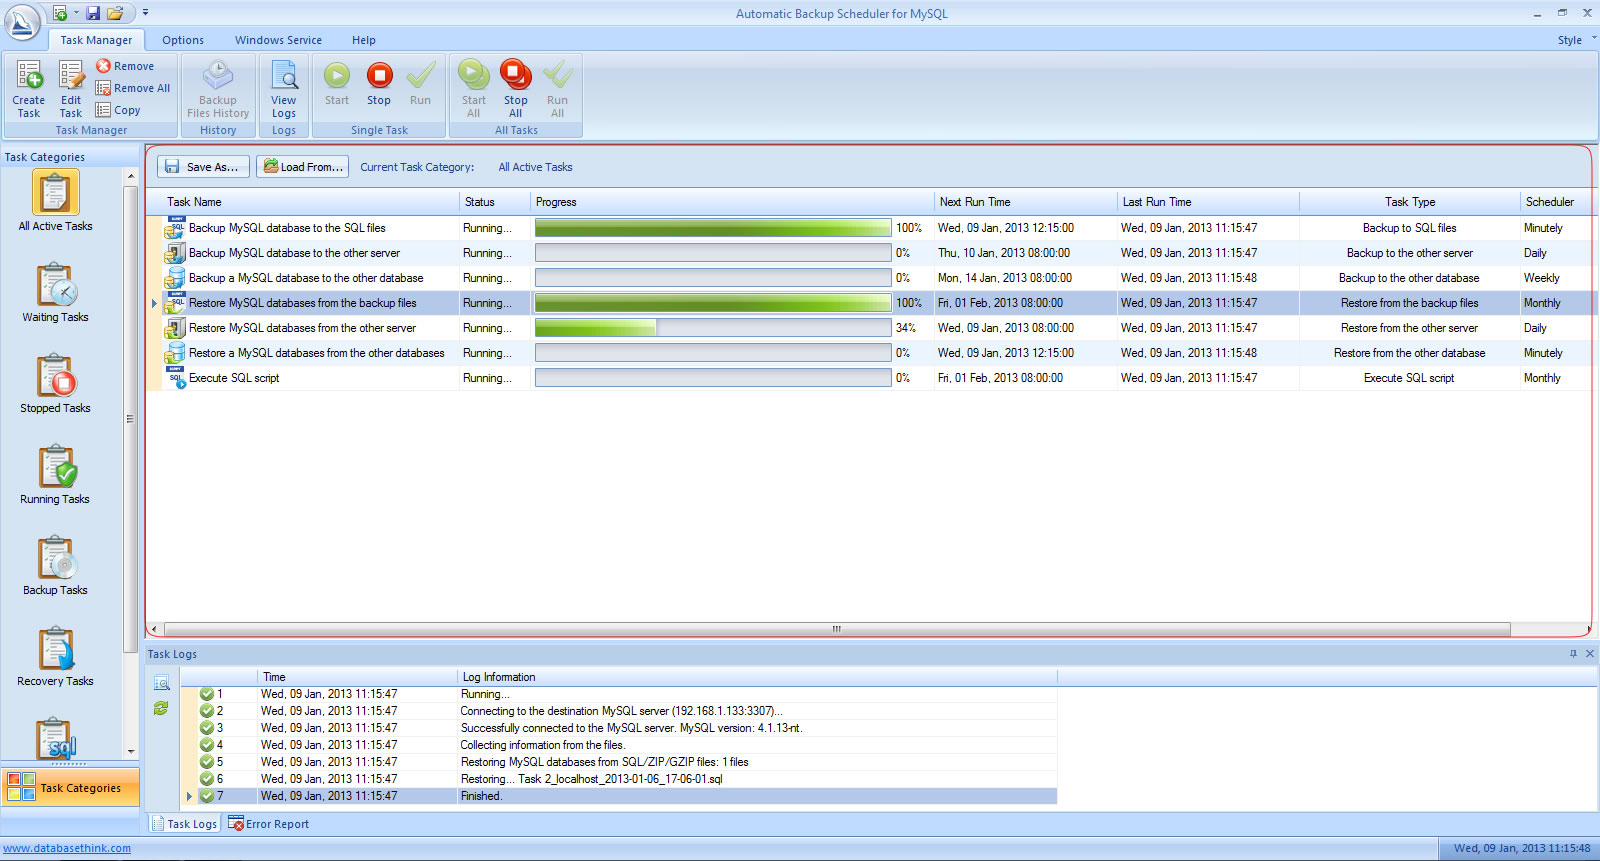Open the Help ribbon tab

pos(364,40)
